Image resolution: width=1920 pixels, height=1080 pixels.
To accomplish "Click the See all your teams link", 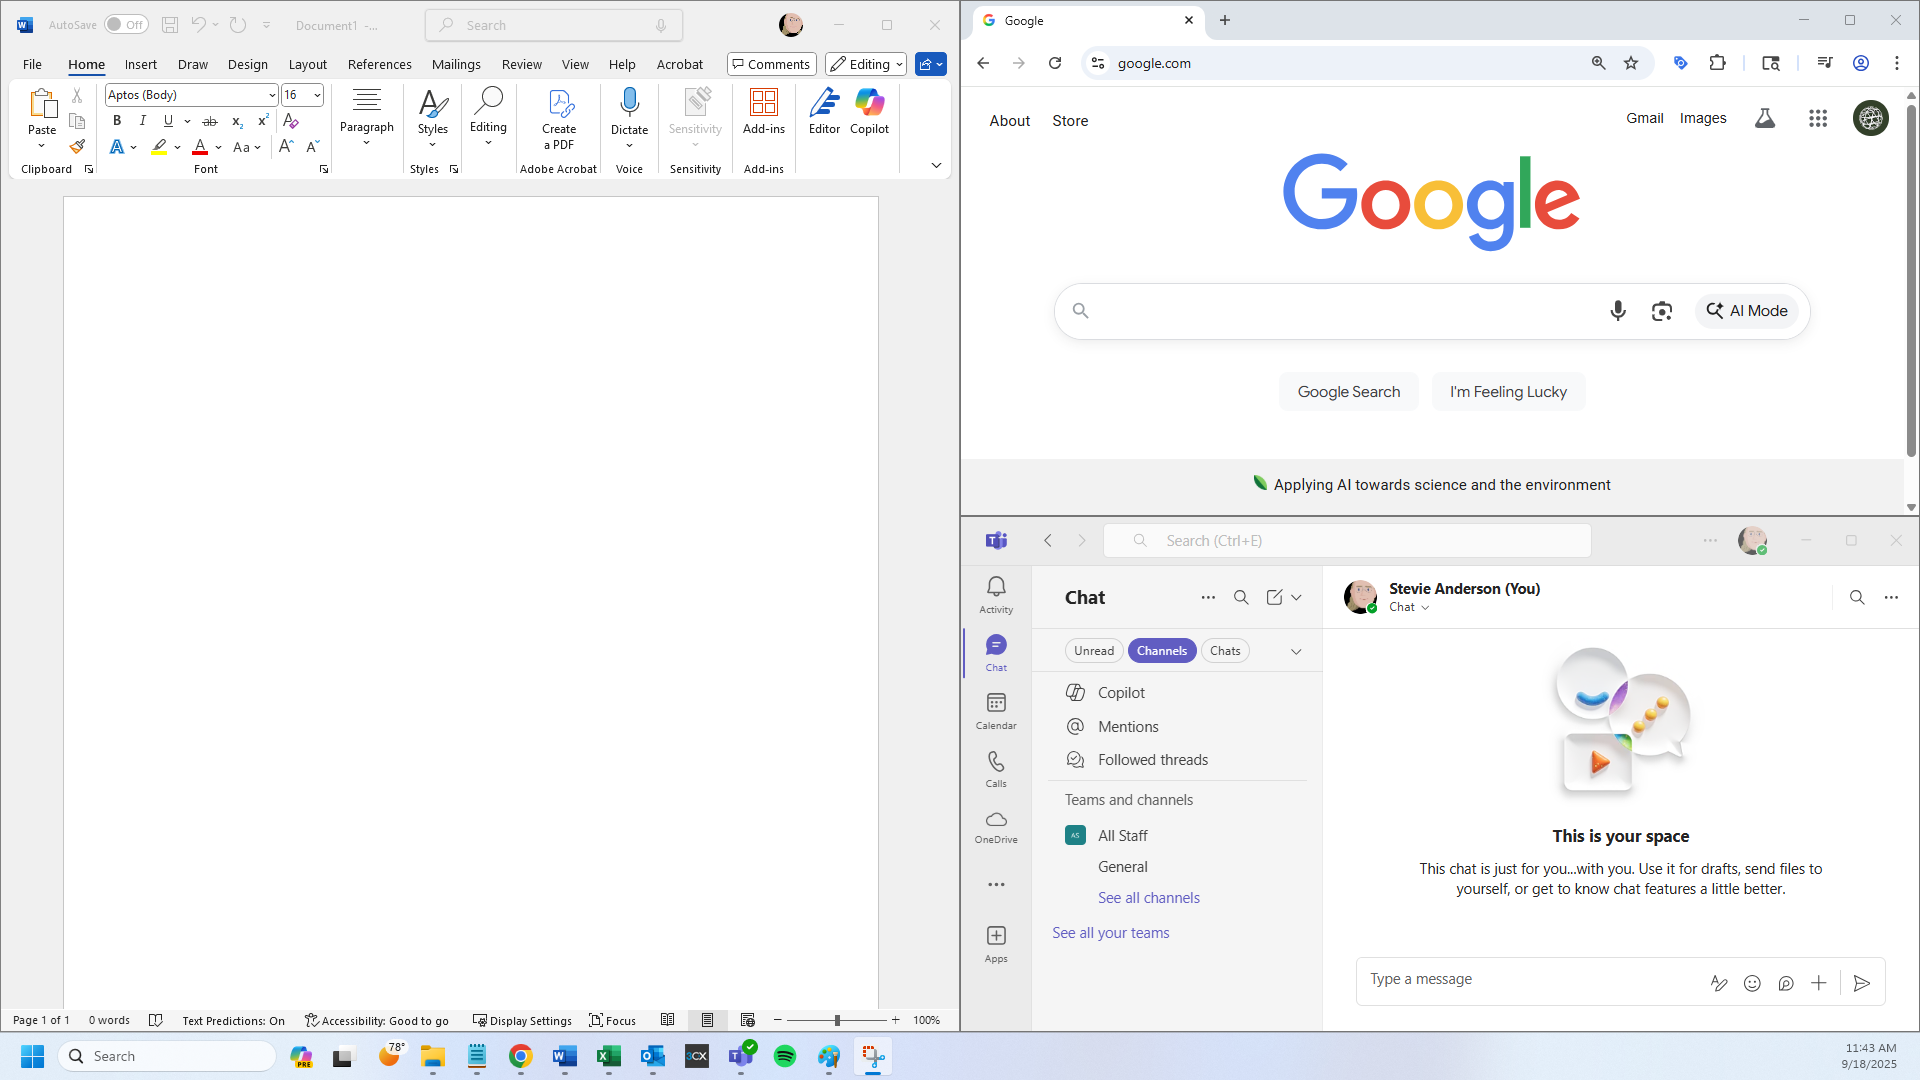I will [x=1110, y=932].
